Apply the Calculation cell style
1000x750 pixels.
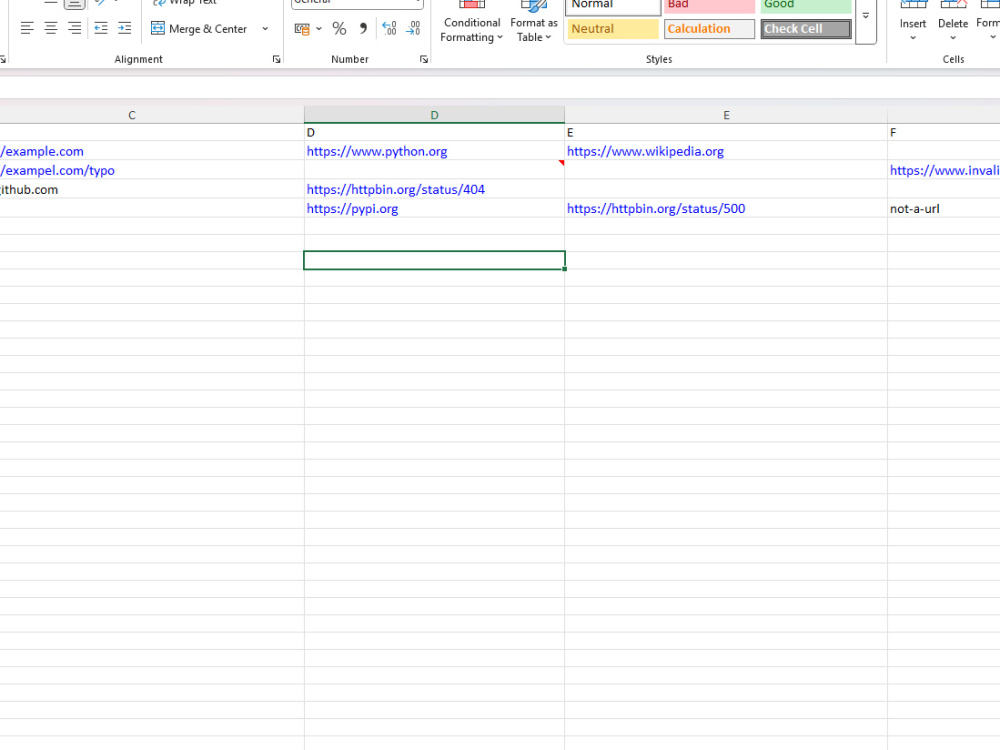(709, 29)
